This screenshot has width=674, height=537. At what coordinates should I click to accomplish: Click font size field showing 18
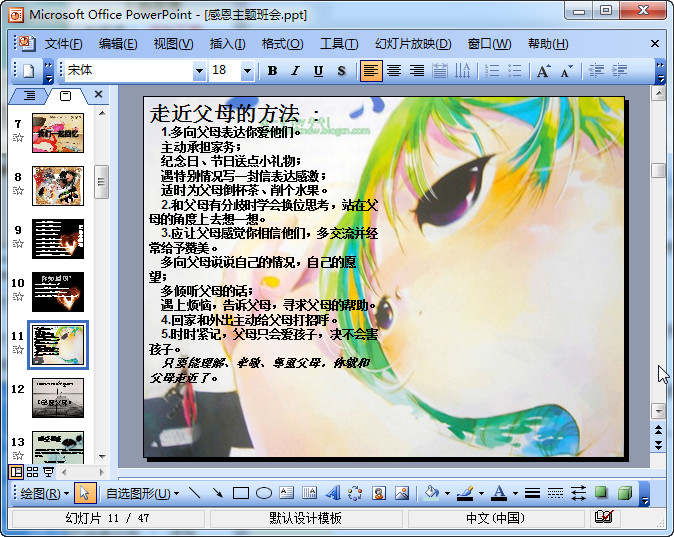tap(225, 71)
